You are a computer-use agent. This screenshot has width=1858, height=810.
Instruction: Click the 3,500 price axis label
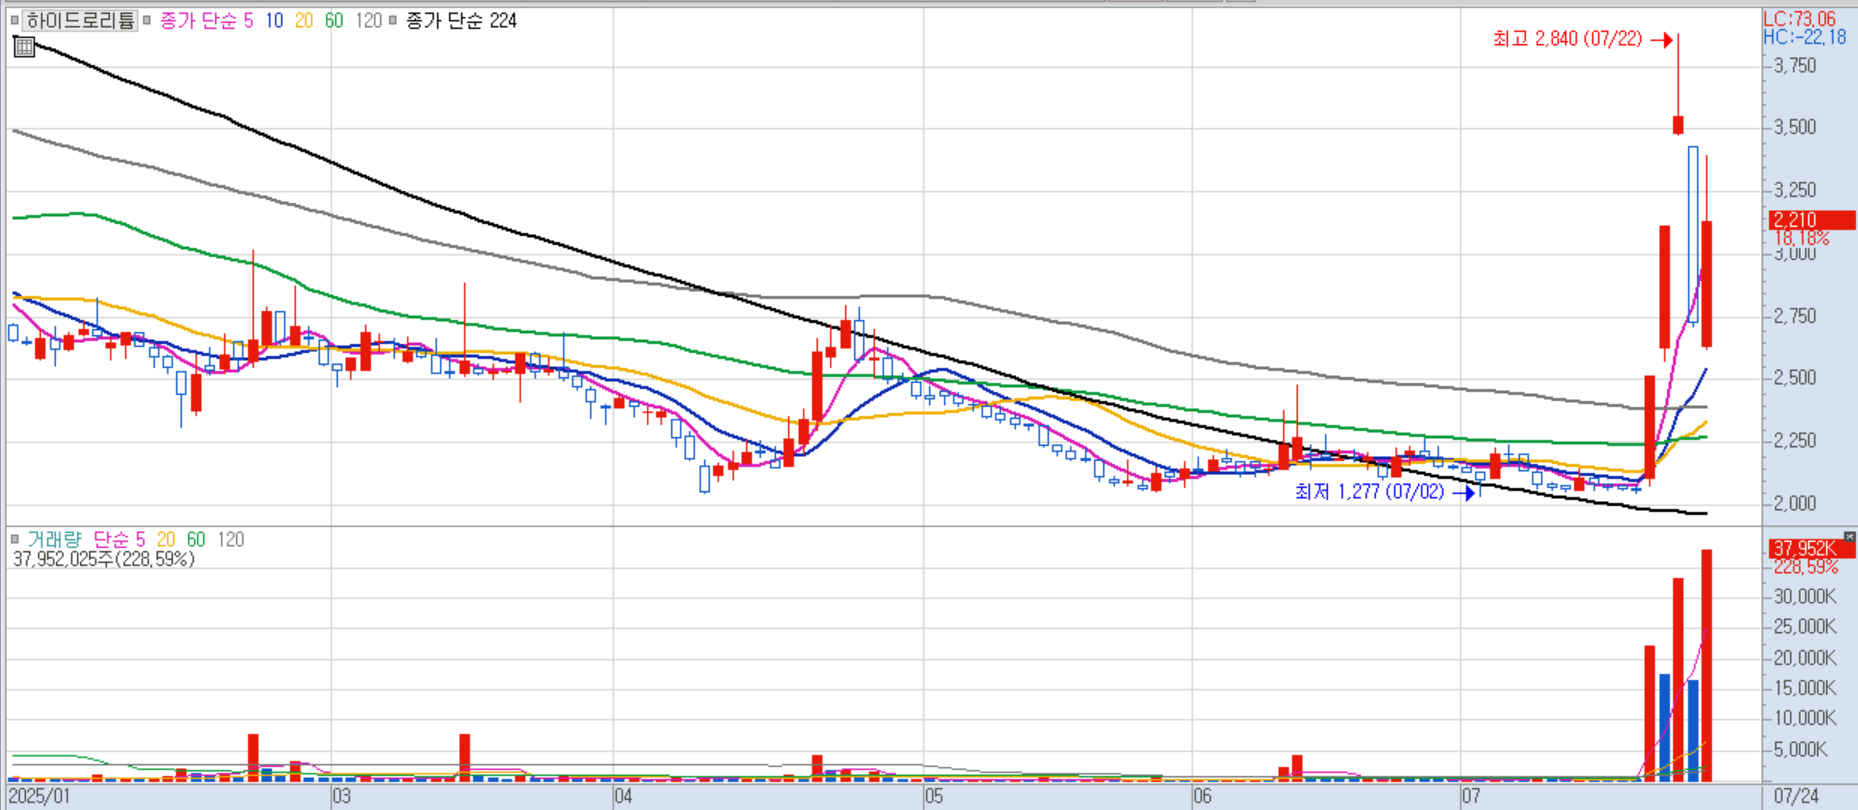click(1795, 127)
